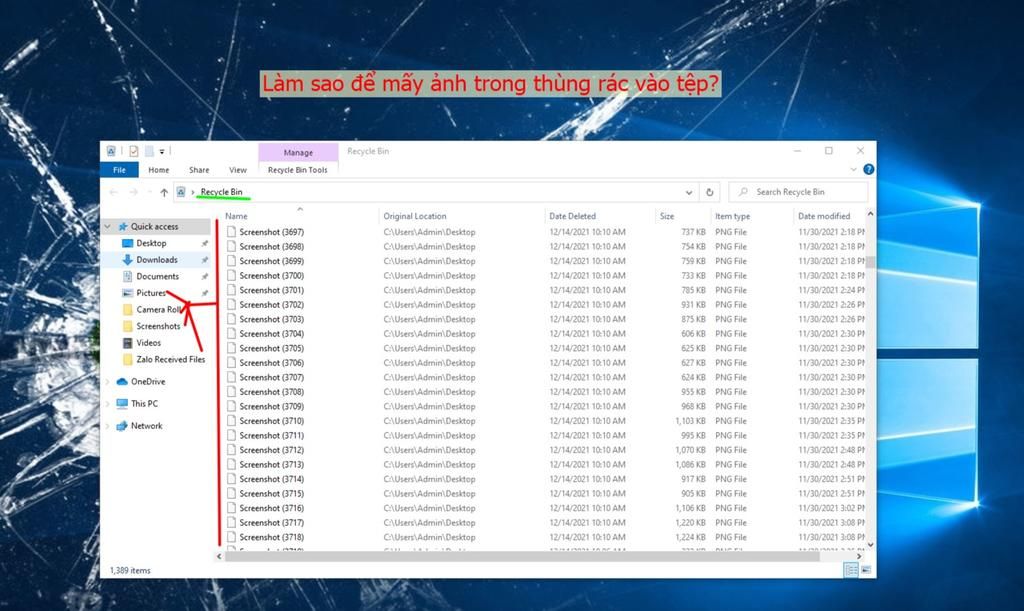The width and height of the screenshot is (1024, 611).
Task: Open Pictures in the navigation pane
Action: 151,293
